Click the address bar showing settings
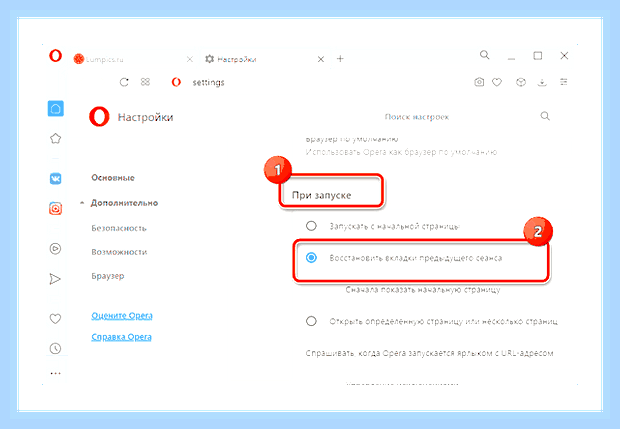Viewport: 620px width, 429px height. [x=208, y=83]
